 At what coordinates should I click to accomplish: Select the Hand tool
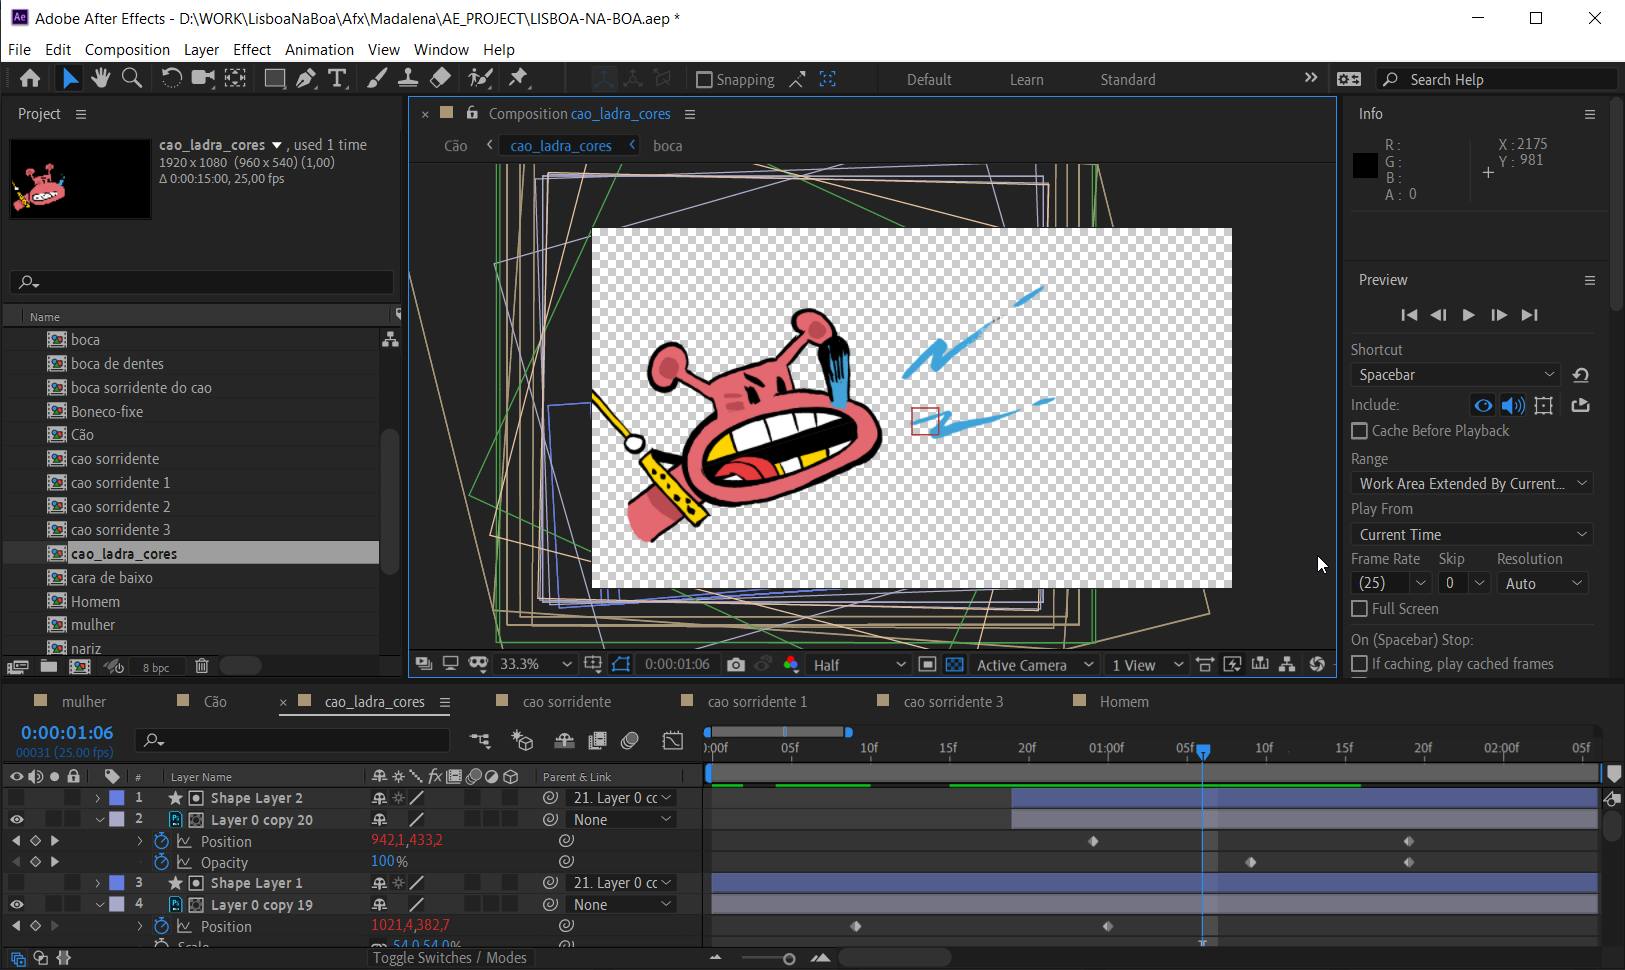(x=100, y=78)
